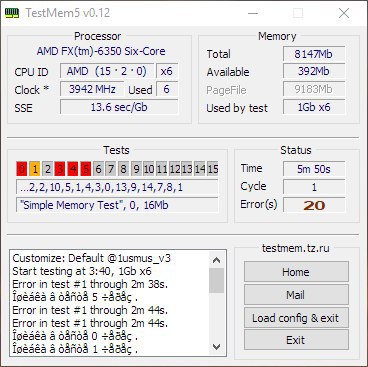
Task: Click the Mail button
Action: pos(296,295)
